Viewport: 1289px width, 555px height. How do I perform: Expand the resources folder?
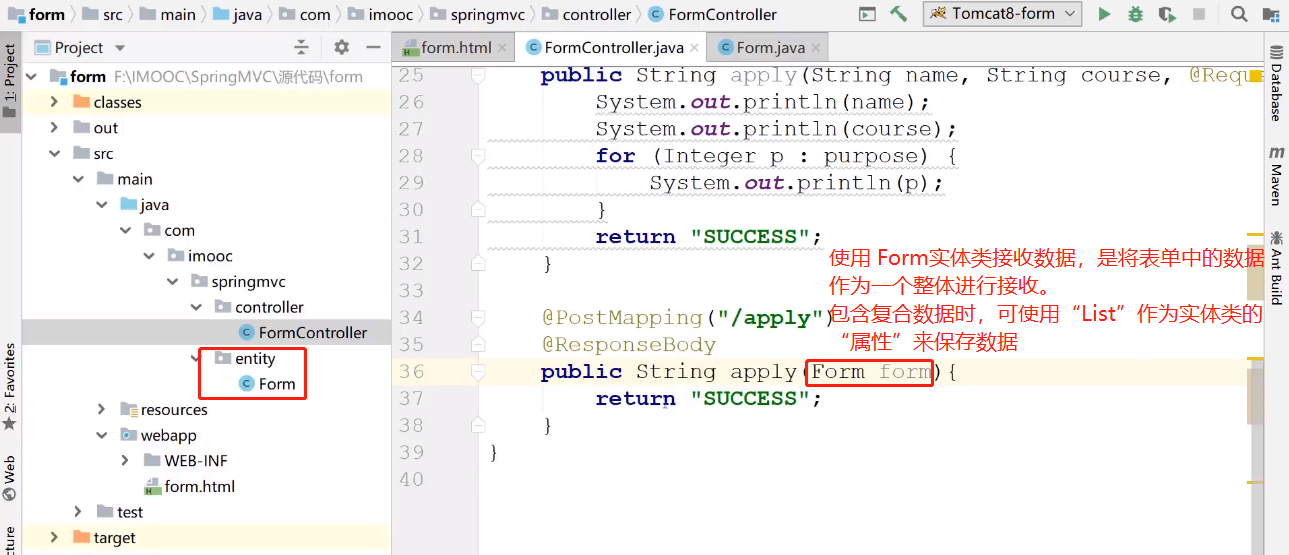click(101, 410)
